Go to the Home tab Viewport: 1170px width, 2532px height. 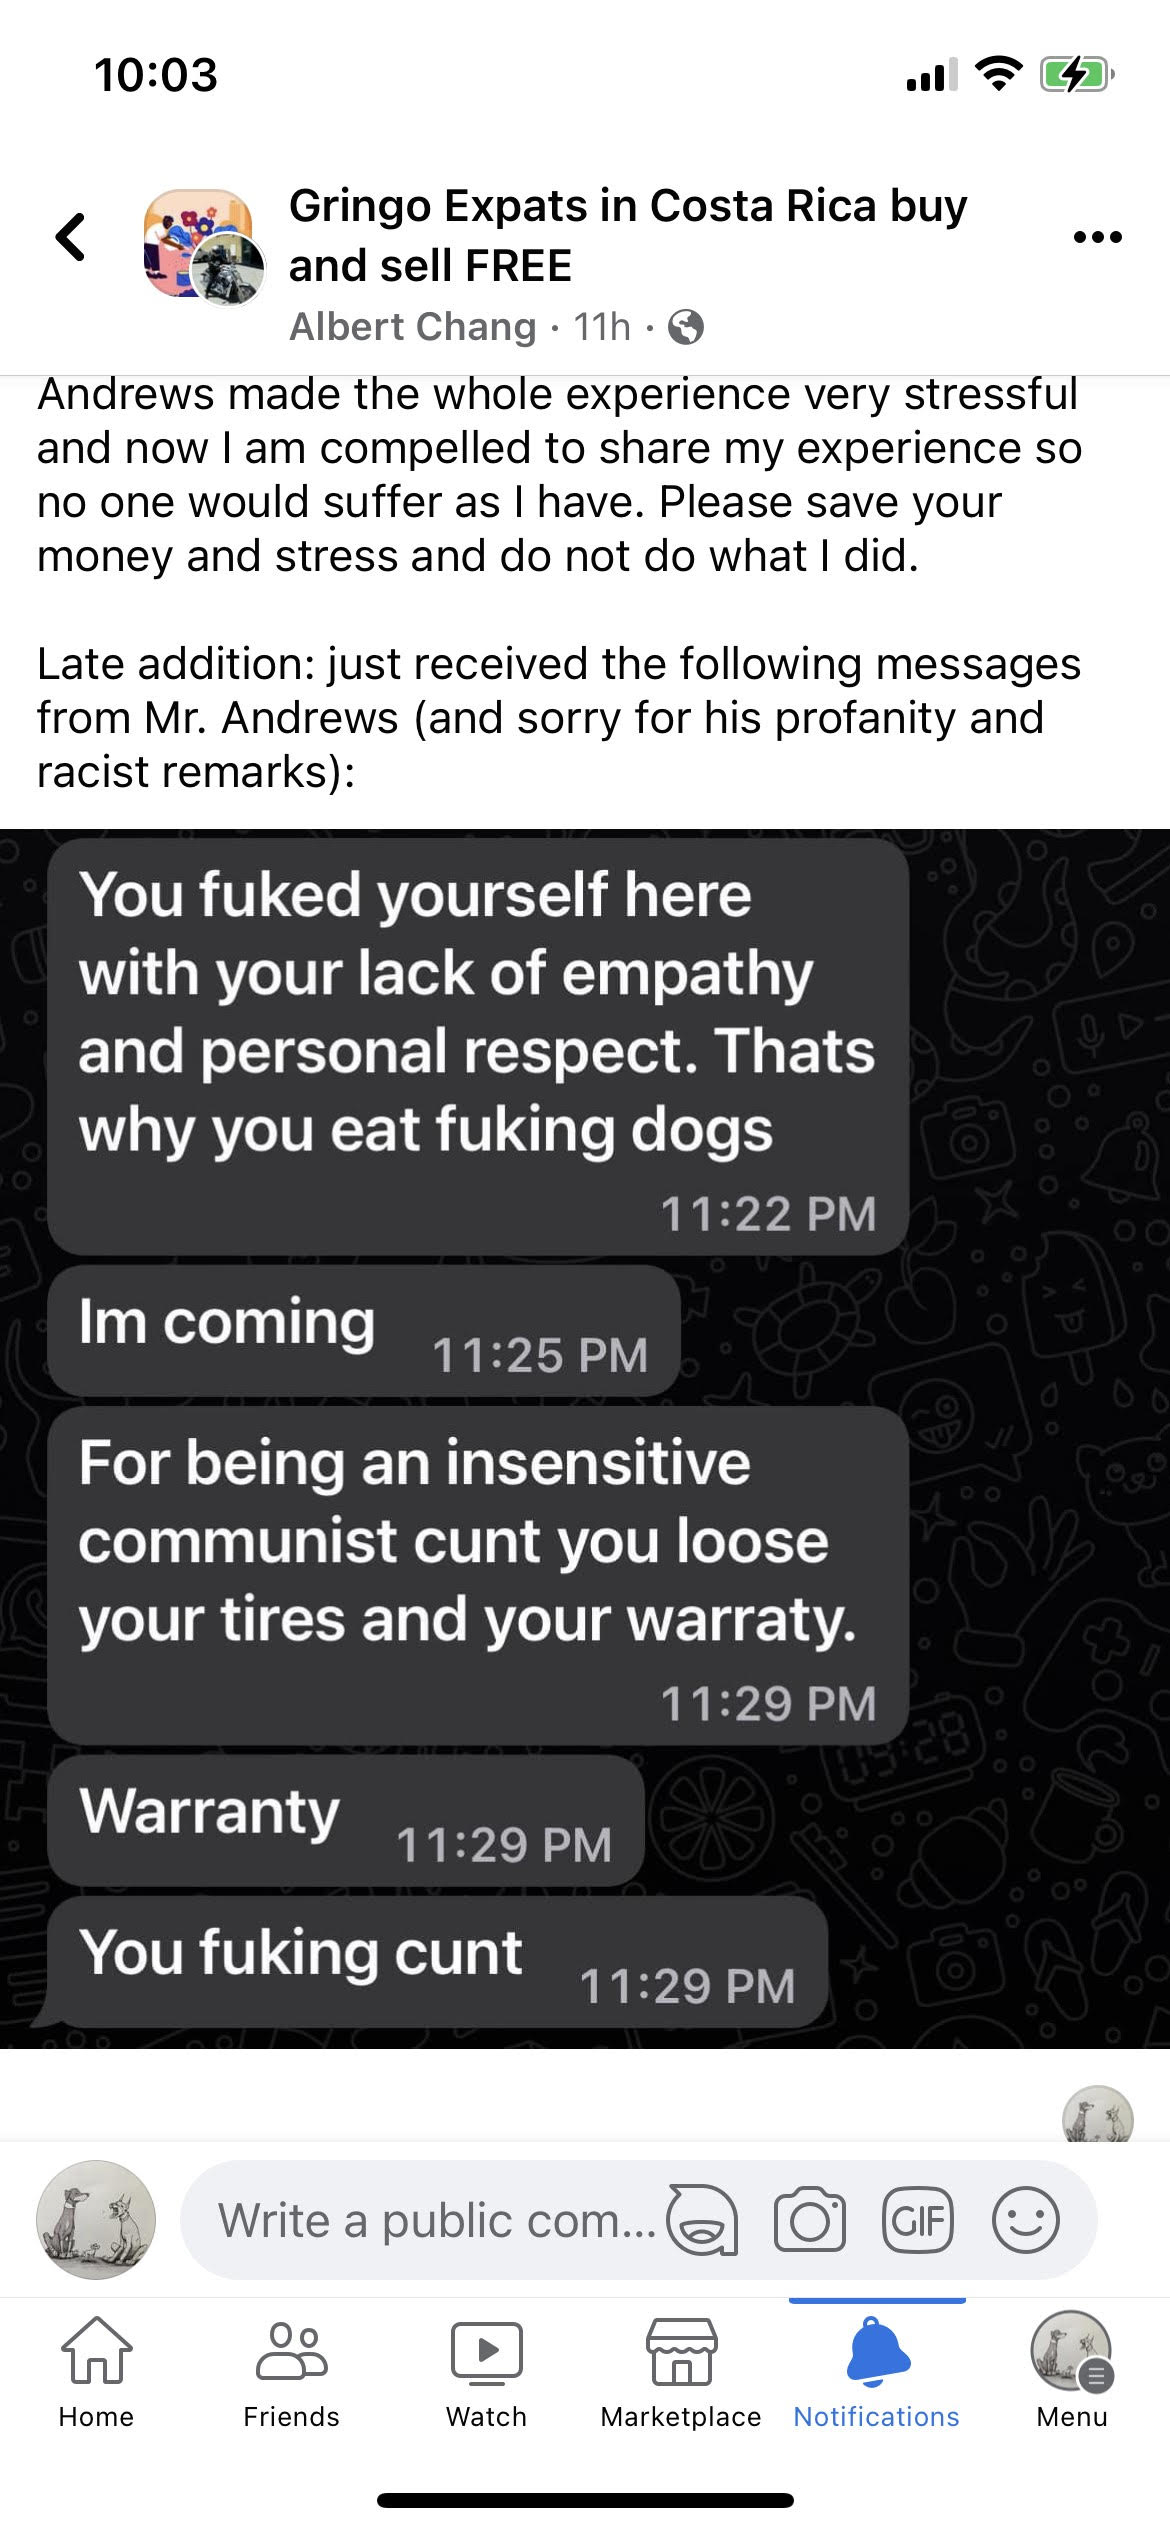coord(96,2373)
